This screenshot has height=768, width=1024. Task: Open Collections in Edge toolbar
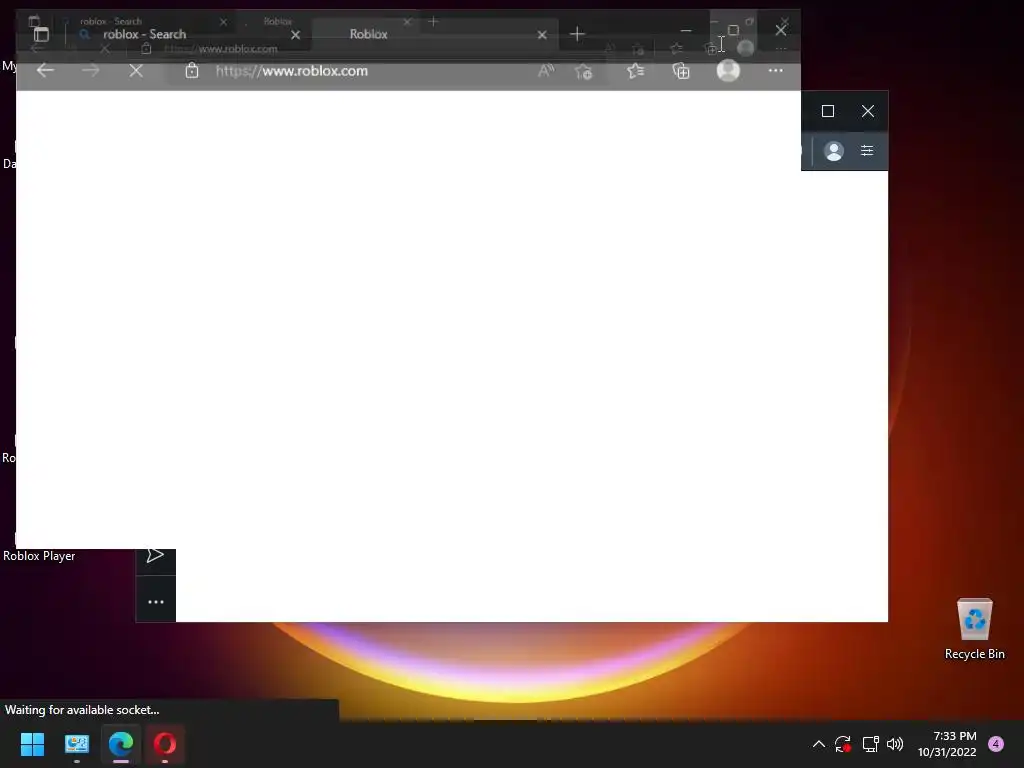tap(681, 71)
